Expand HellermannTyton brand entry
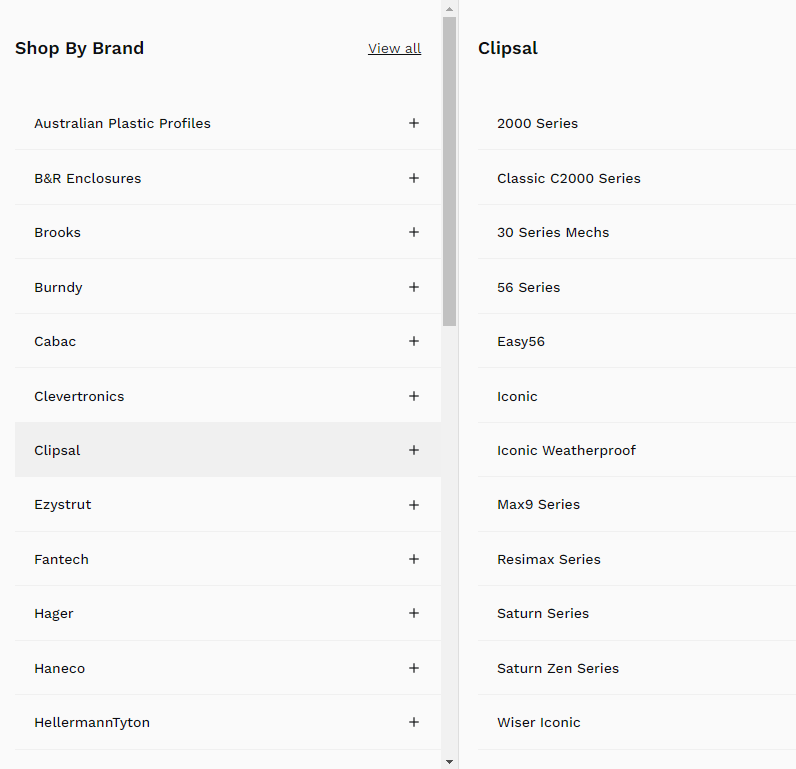Screen dimensions: 796x769 coord(414,722)
